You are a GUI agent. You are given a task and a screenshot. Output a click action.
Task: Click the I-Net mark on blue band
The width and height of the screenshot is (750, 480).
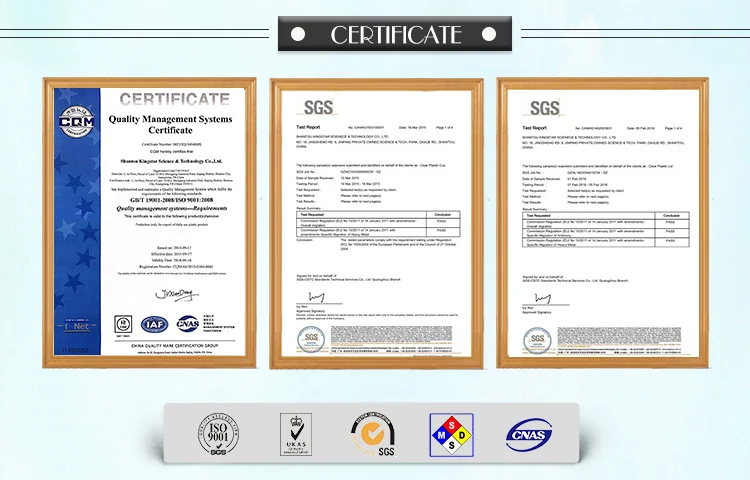pyautogui.click(x=77, y=327)
